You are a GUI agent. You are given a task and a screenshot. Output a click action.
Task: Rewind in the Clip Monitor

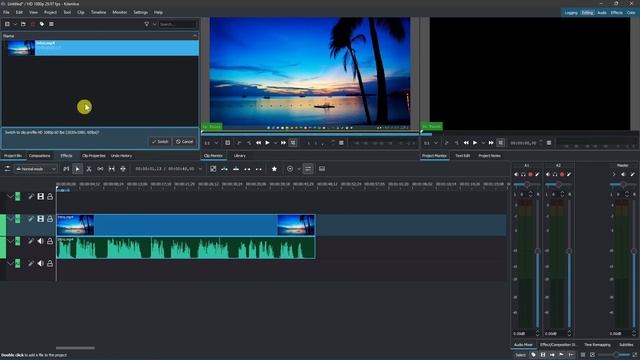258,143
